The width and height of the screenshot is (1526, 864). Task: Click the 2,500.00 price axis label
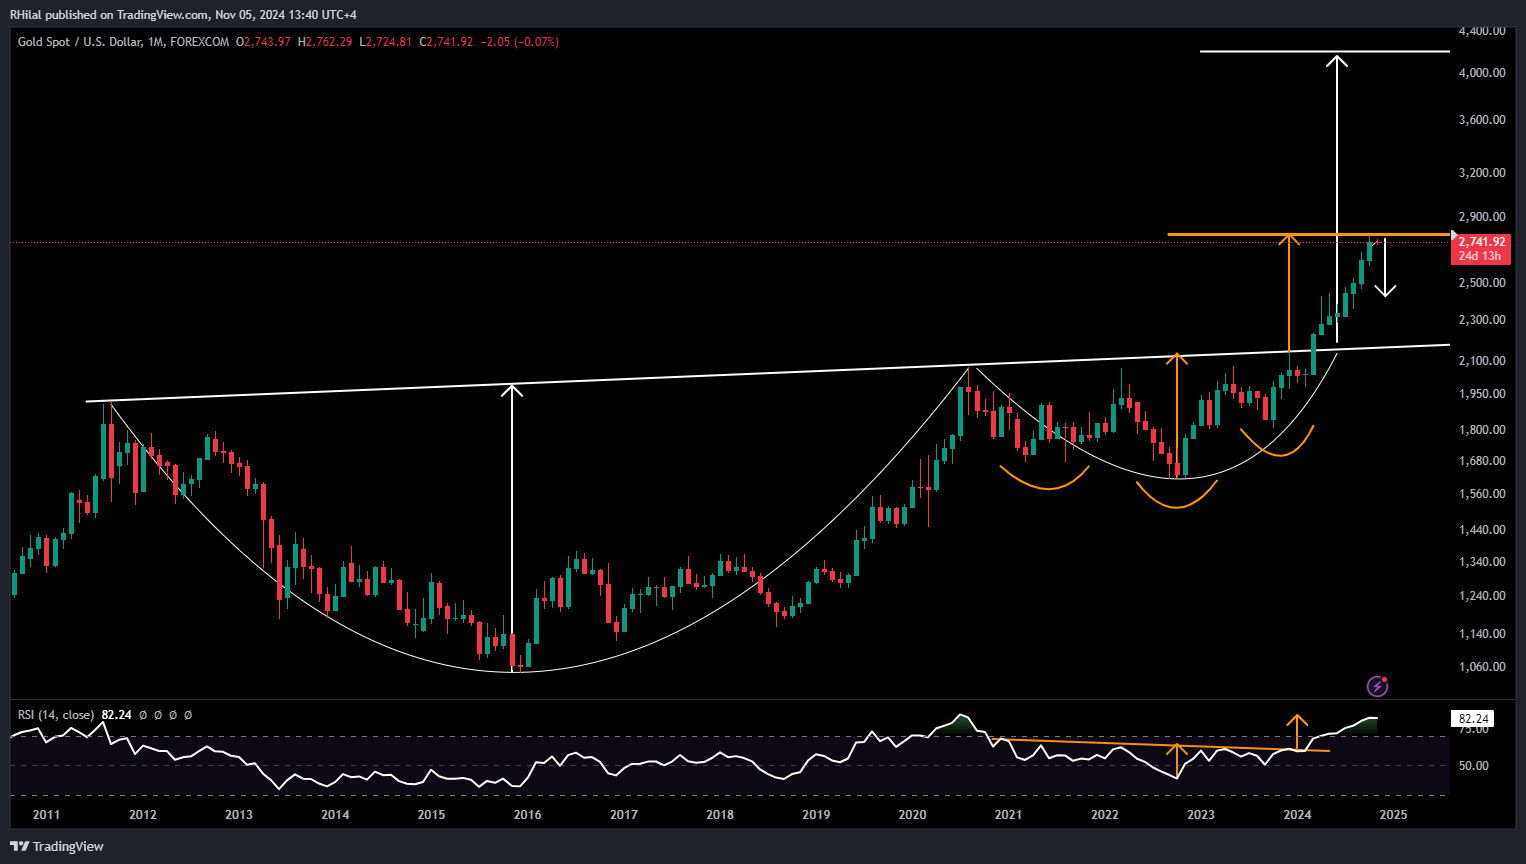1482,282
